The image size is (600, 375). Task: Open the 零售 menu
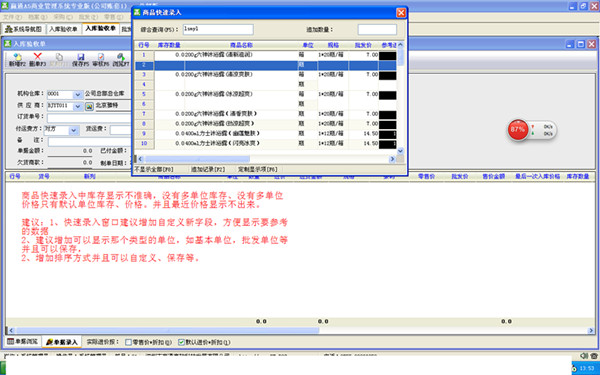(114, 17)
